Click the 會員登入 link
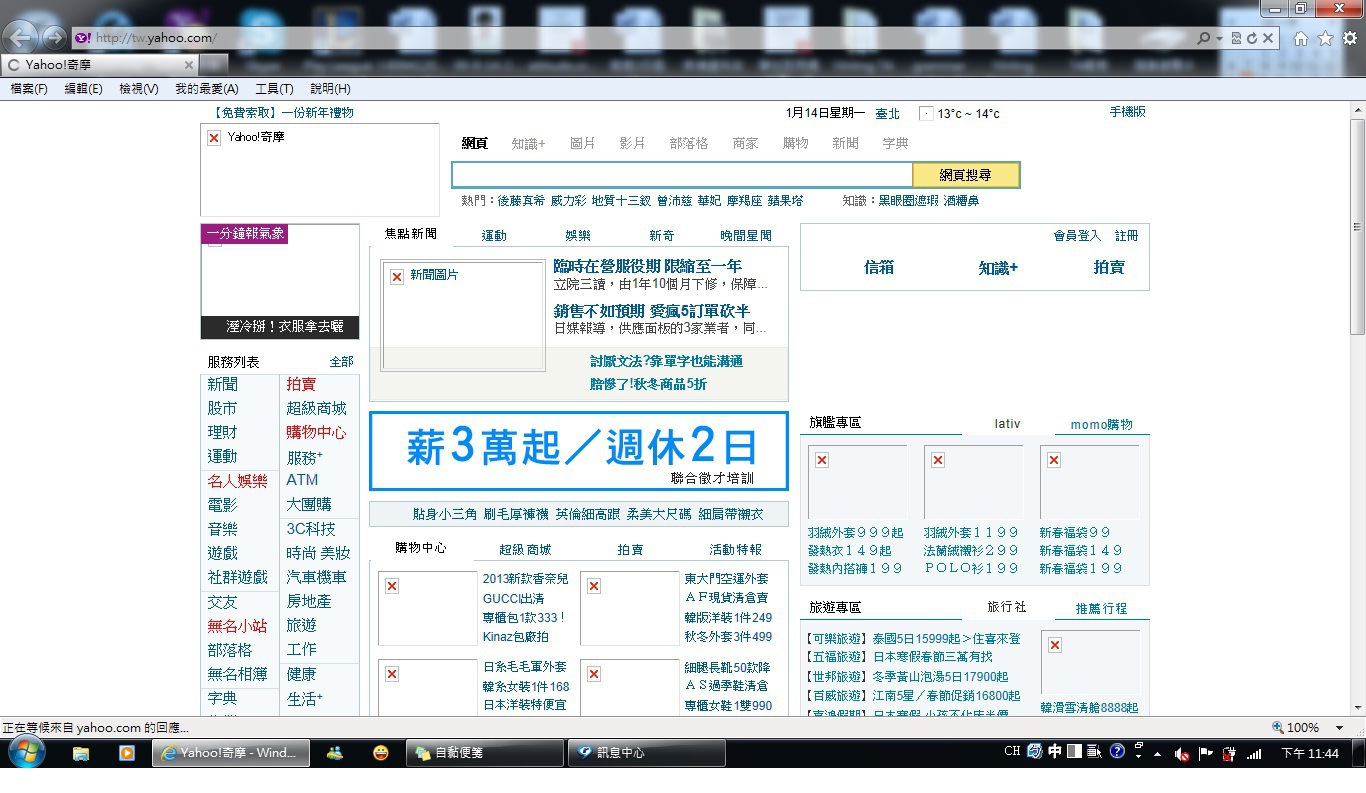1366x793 pixels. click(x=1077, y=236)
